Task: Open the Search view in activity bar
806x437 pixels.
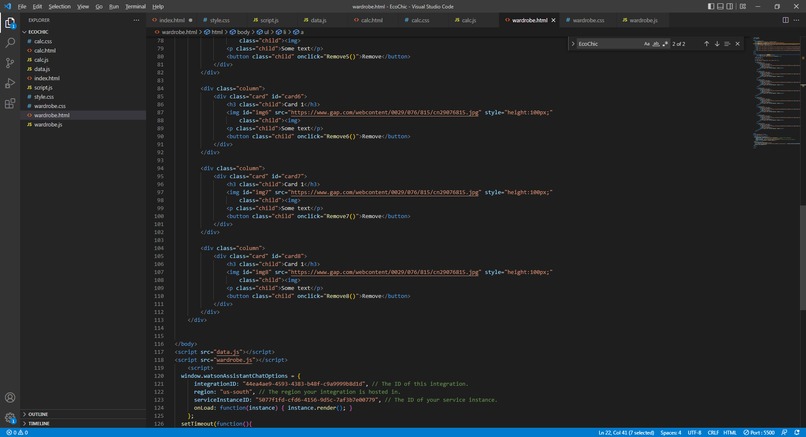Action: click(10, 43)
